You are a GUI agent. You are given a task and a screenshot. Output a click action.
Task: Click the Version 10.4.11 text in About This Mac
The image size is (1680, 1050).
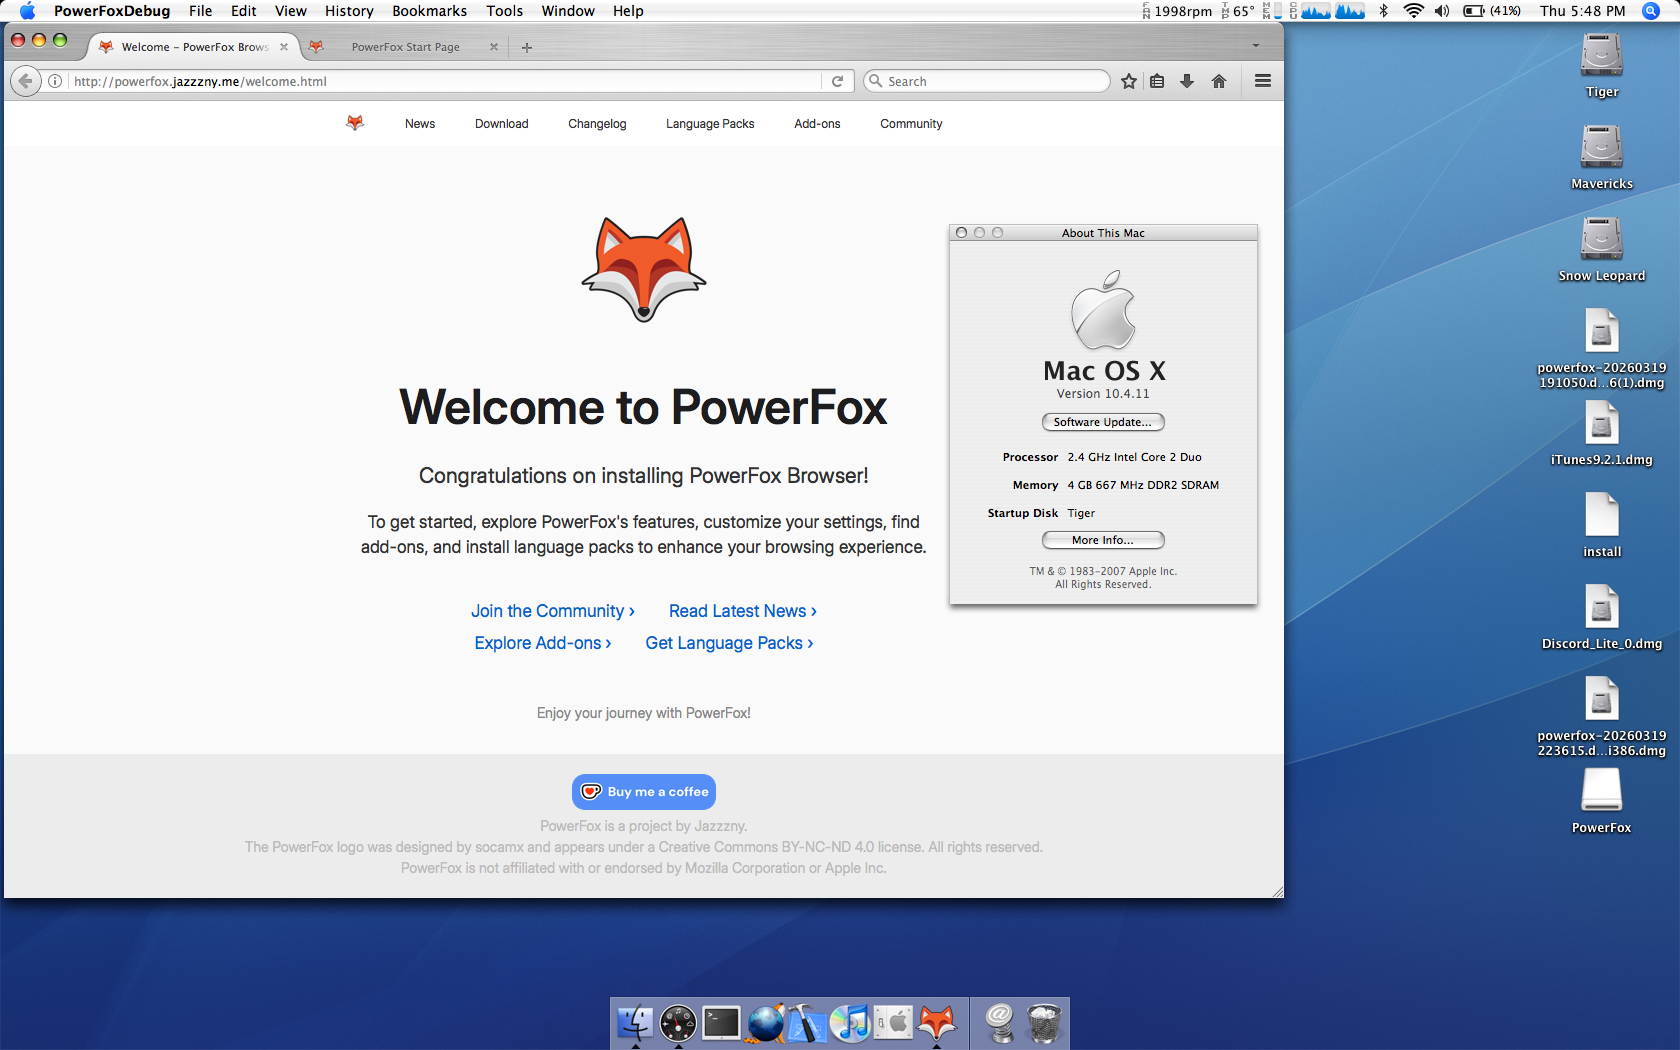pos(1103,394)
